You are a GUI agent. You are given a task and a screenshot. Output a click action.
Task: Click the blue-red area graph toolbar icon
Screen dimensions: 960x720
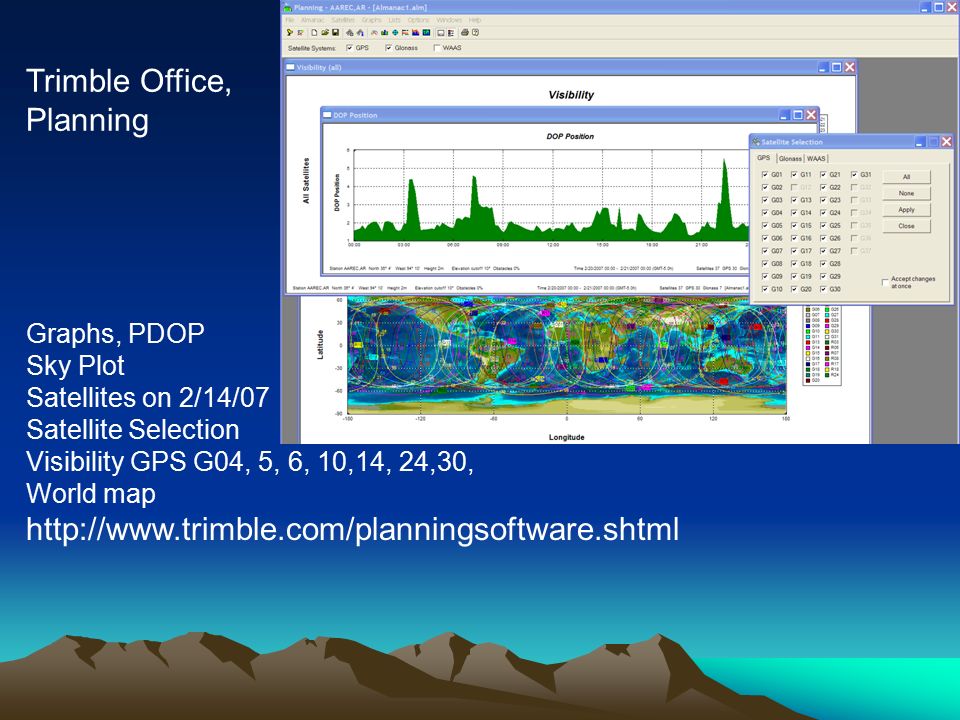(x=415, y=32)
